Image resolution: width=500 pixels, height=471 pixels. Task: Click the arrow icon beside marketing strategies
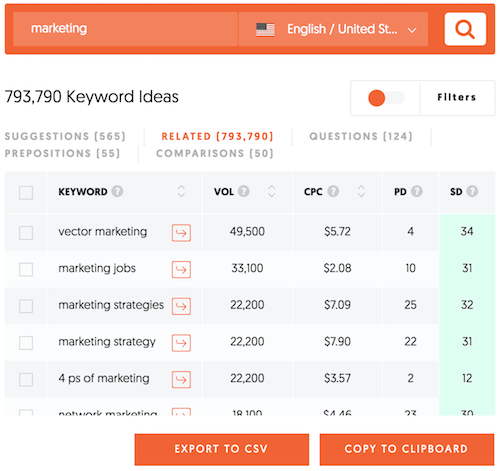[x=181, y=306]
